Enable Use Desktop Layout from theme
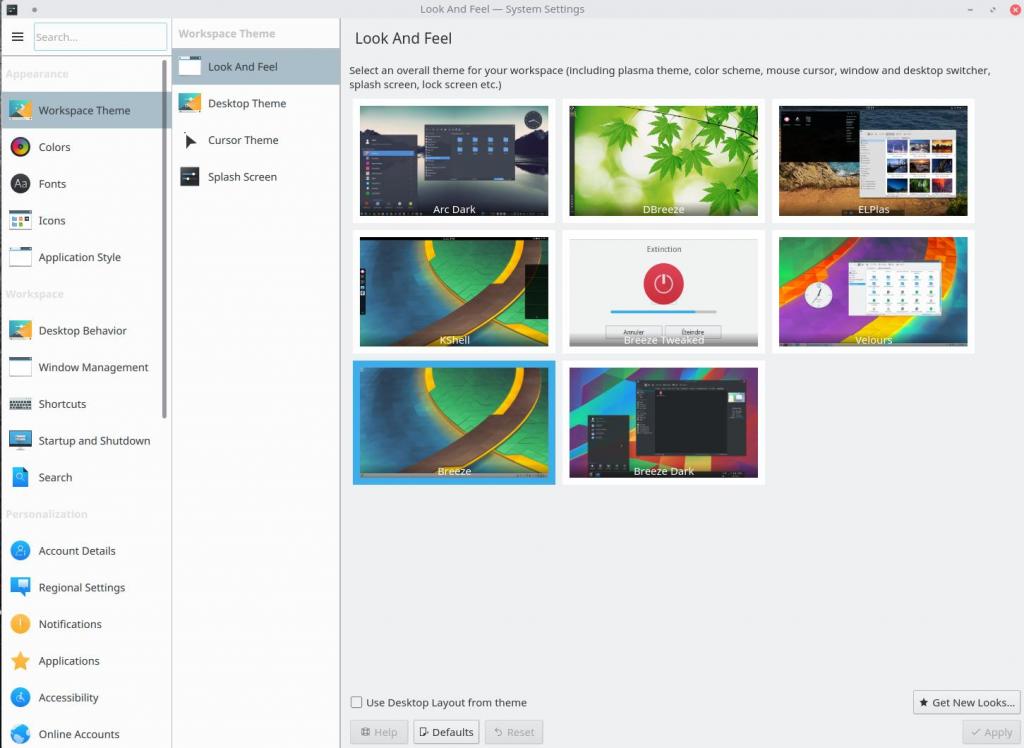Image resolution: width=1024 pixels, height=748 pixels. coord(357,703)
